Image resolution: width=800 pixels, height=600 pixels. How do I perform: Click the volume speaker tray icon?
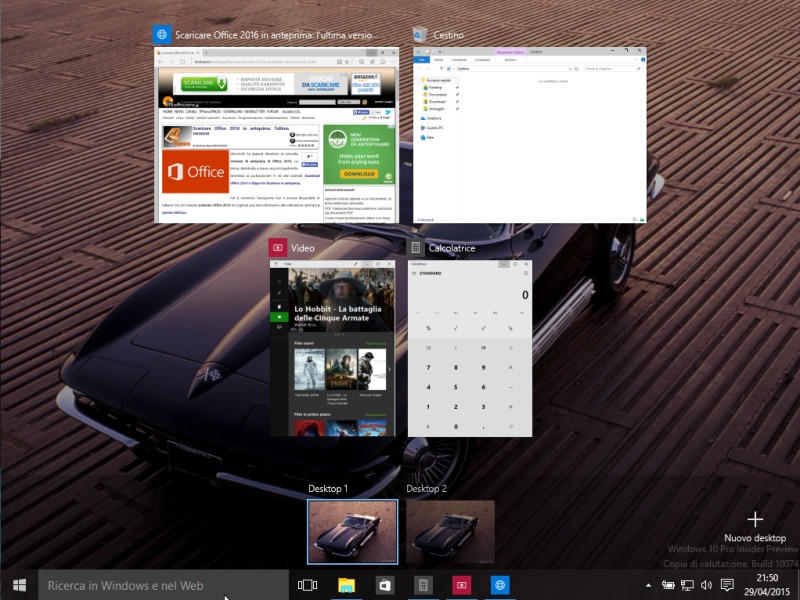tap(707, 585)
